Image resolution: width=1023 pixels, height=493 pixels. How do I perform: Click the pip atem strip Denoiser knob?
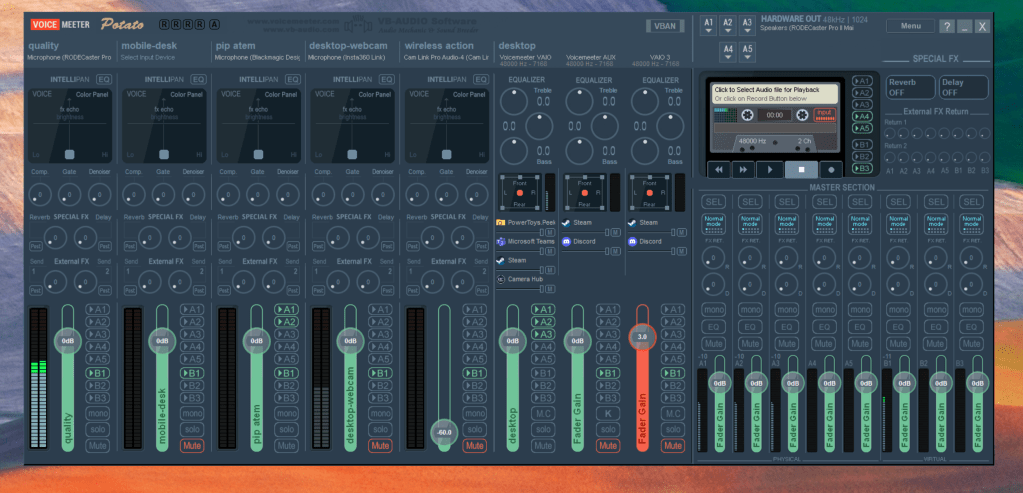click(287, 194)
